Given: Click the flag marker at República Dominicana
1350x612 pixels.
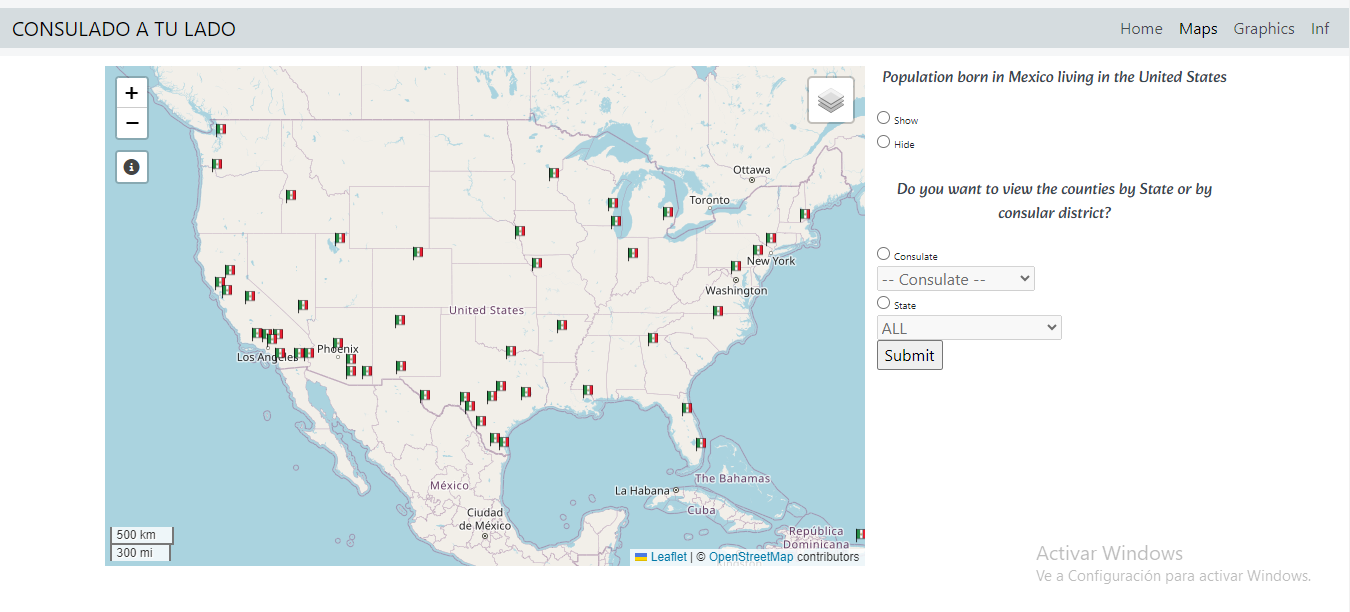Looking at the screenshot, I should pyautogui.click(x=859, y=535).
